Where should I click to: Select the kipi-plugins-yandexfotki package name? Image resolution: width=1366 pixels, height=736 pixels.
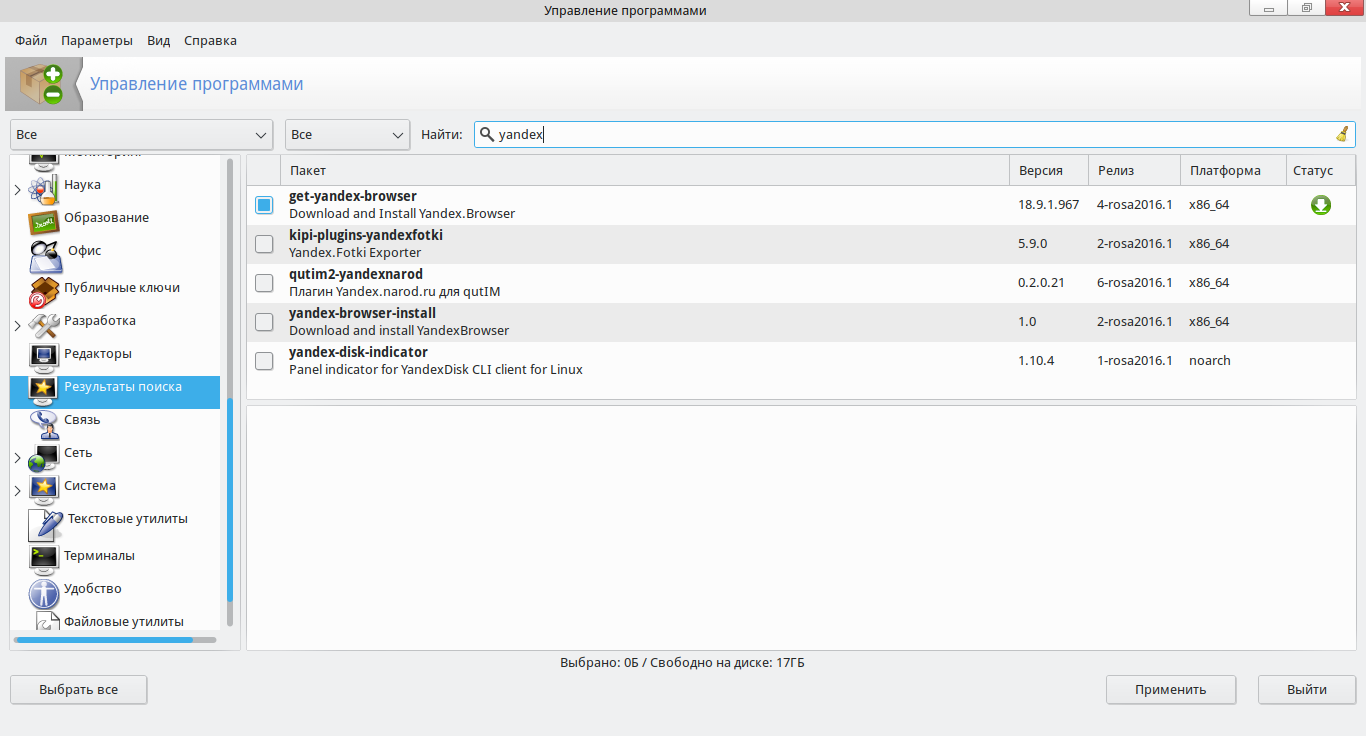366,235
